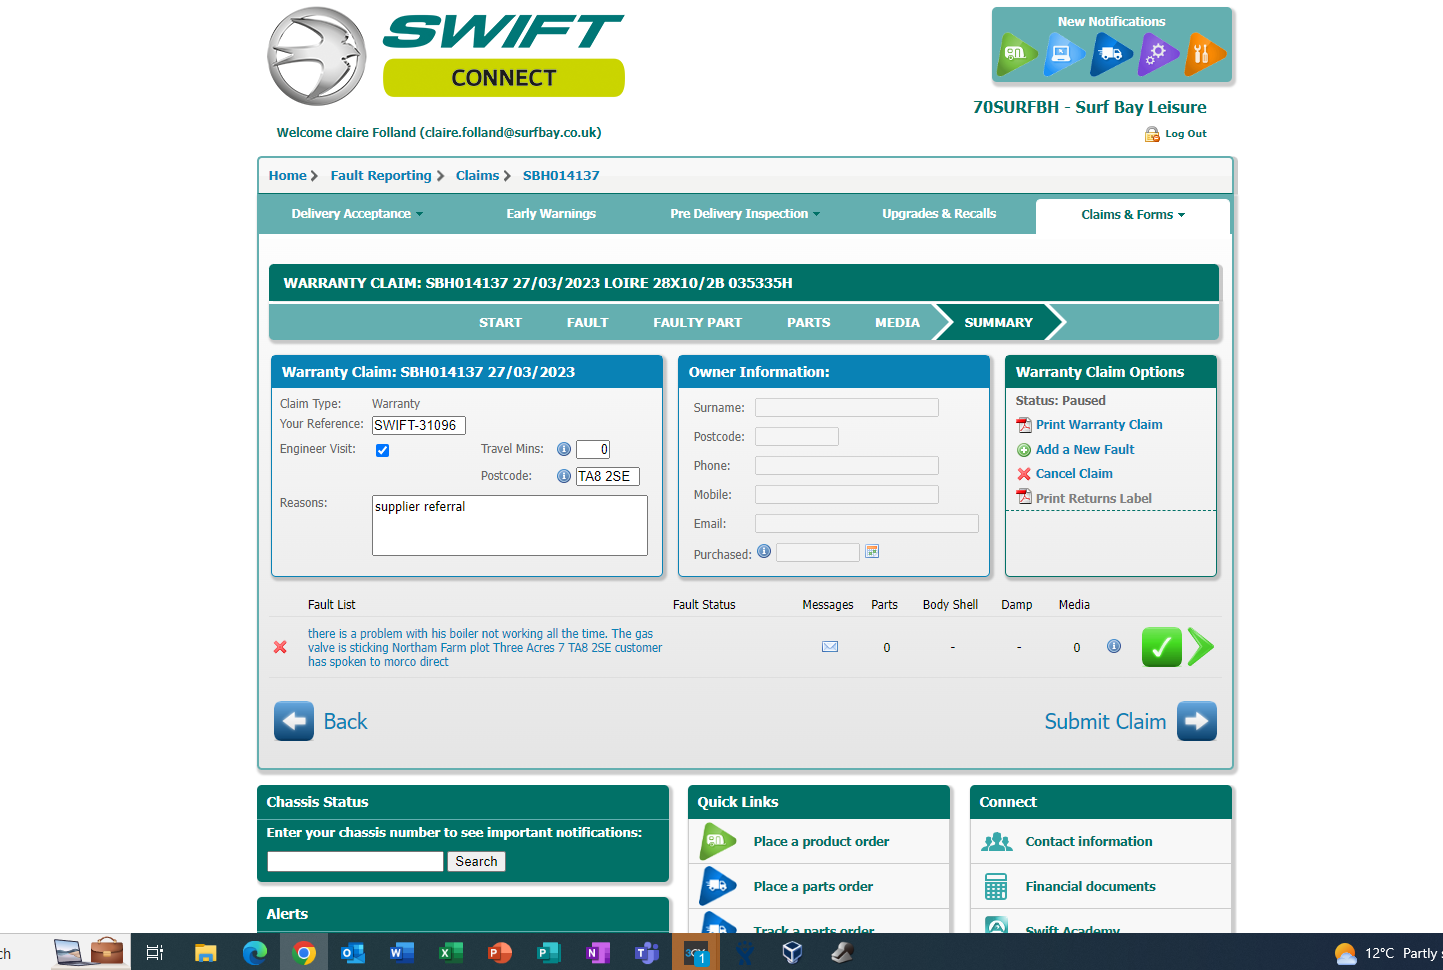Open the boiler fault description link
The width and height of the screenshot is (1443, 970).
(x=485, y=648)
